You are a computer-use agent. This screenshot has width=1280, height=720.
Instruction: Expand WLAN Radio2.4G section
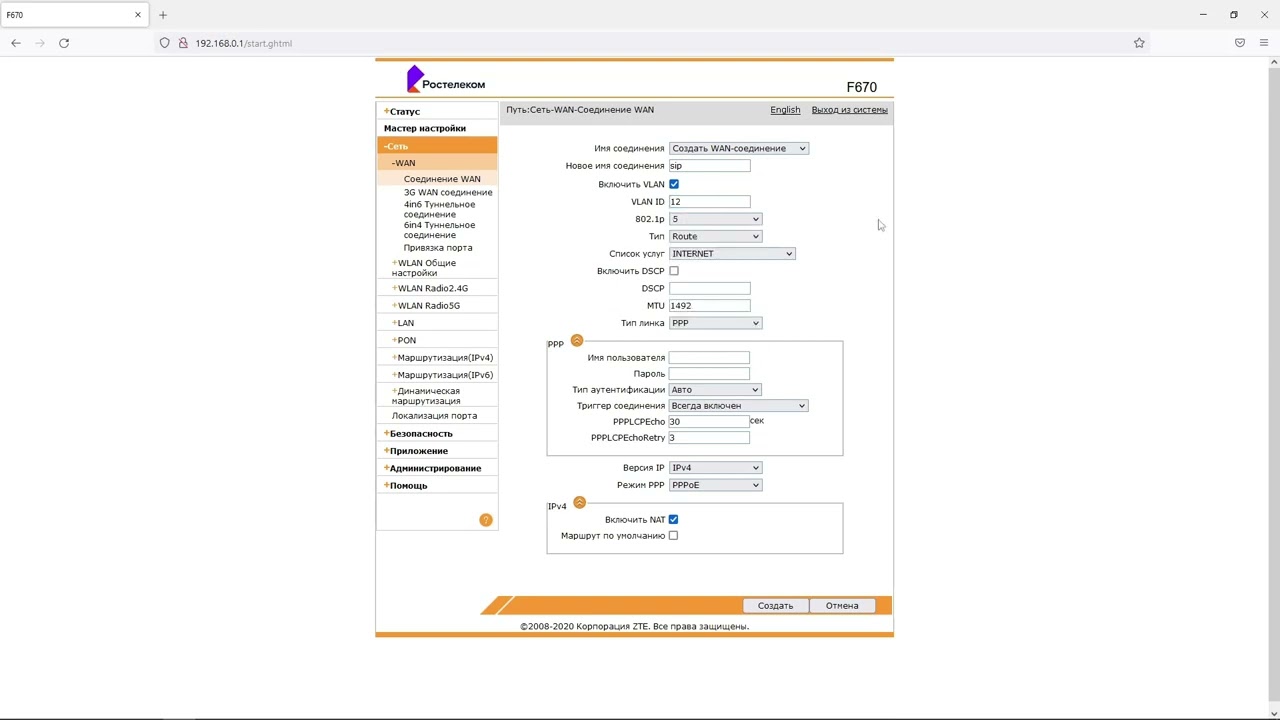430,289
